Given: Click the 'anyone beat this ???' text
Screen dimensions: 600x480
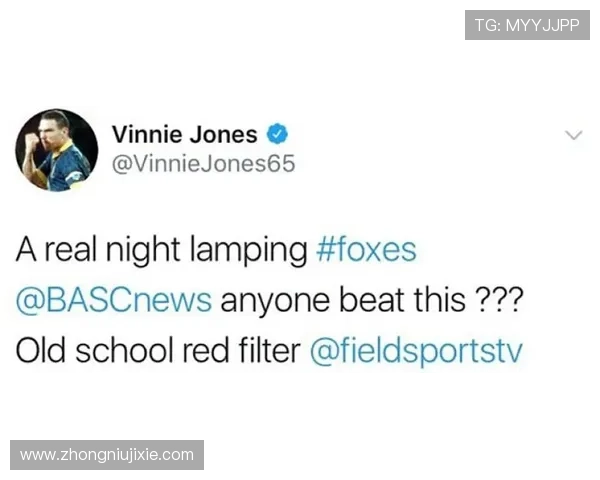Looking at the screenshot, I should pos(371,301).
